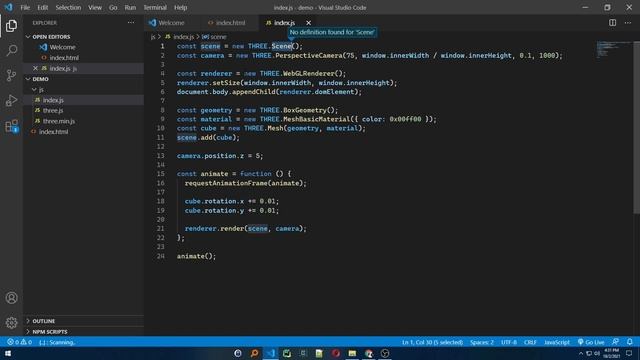Click the feedback icon in status bar

(615, 342)
